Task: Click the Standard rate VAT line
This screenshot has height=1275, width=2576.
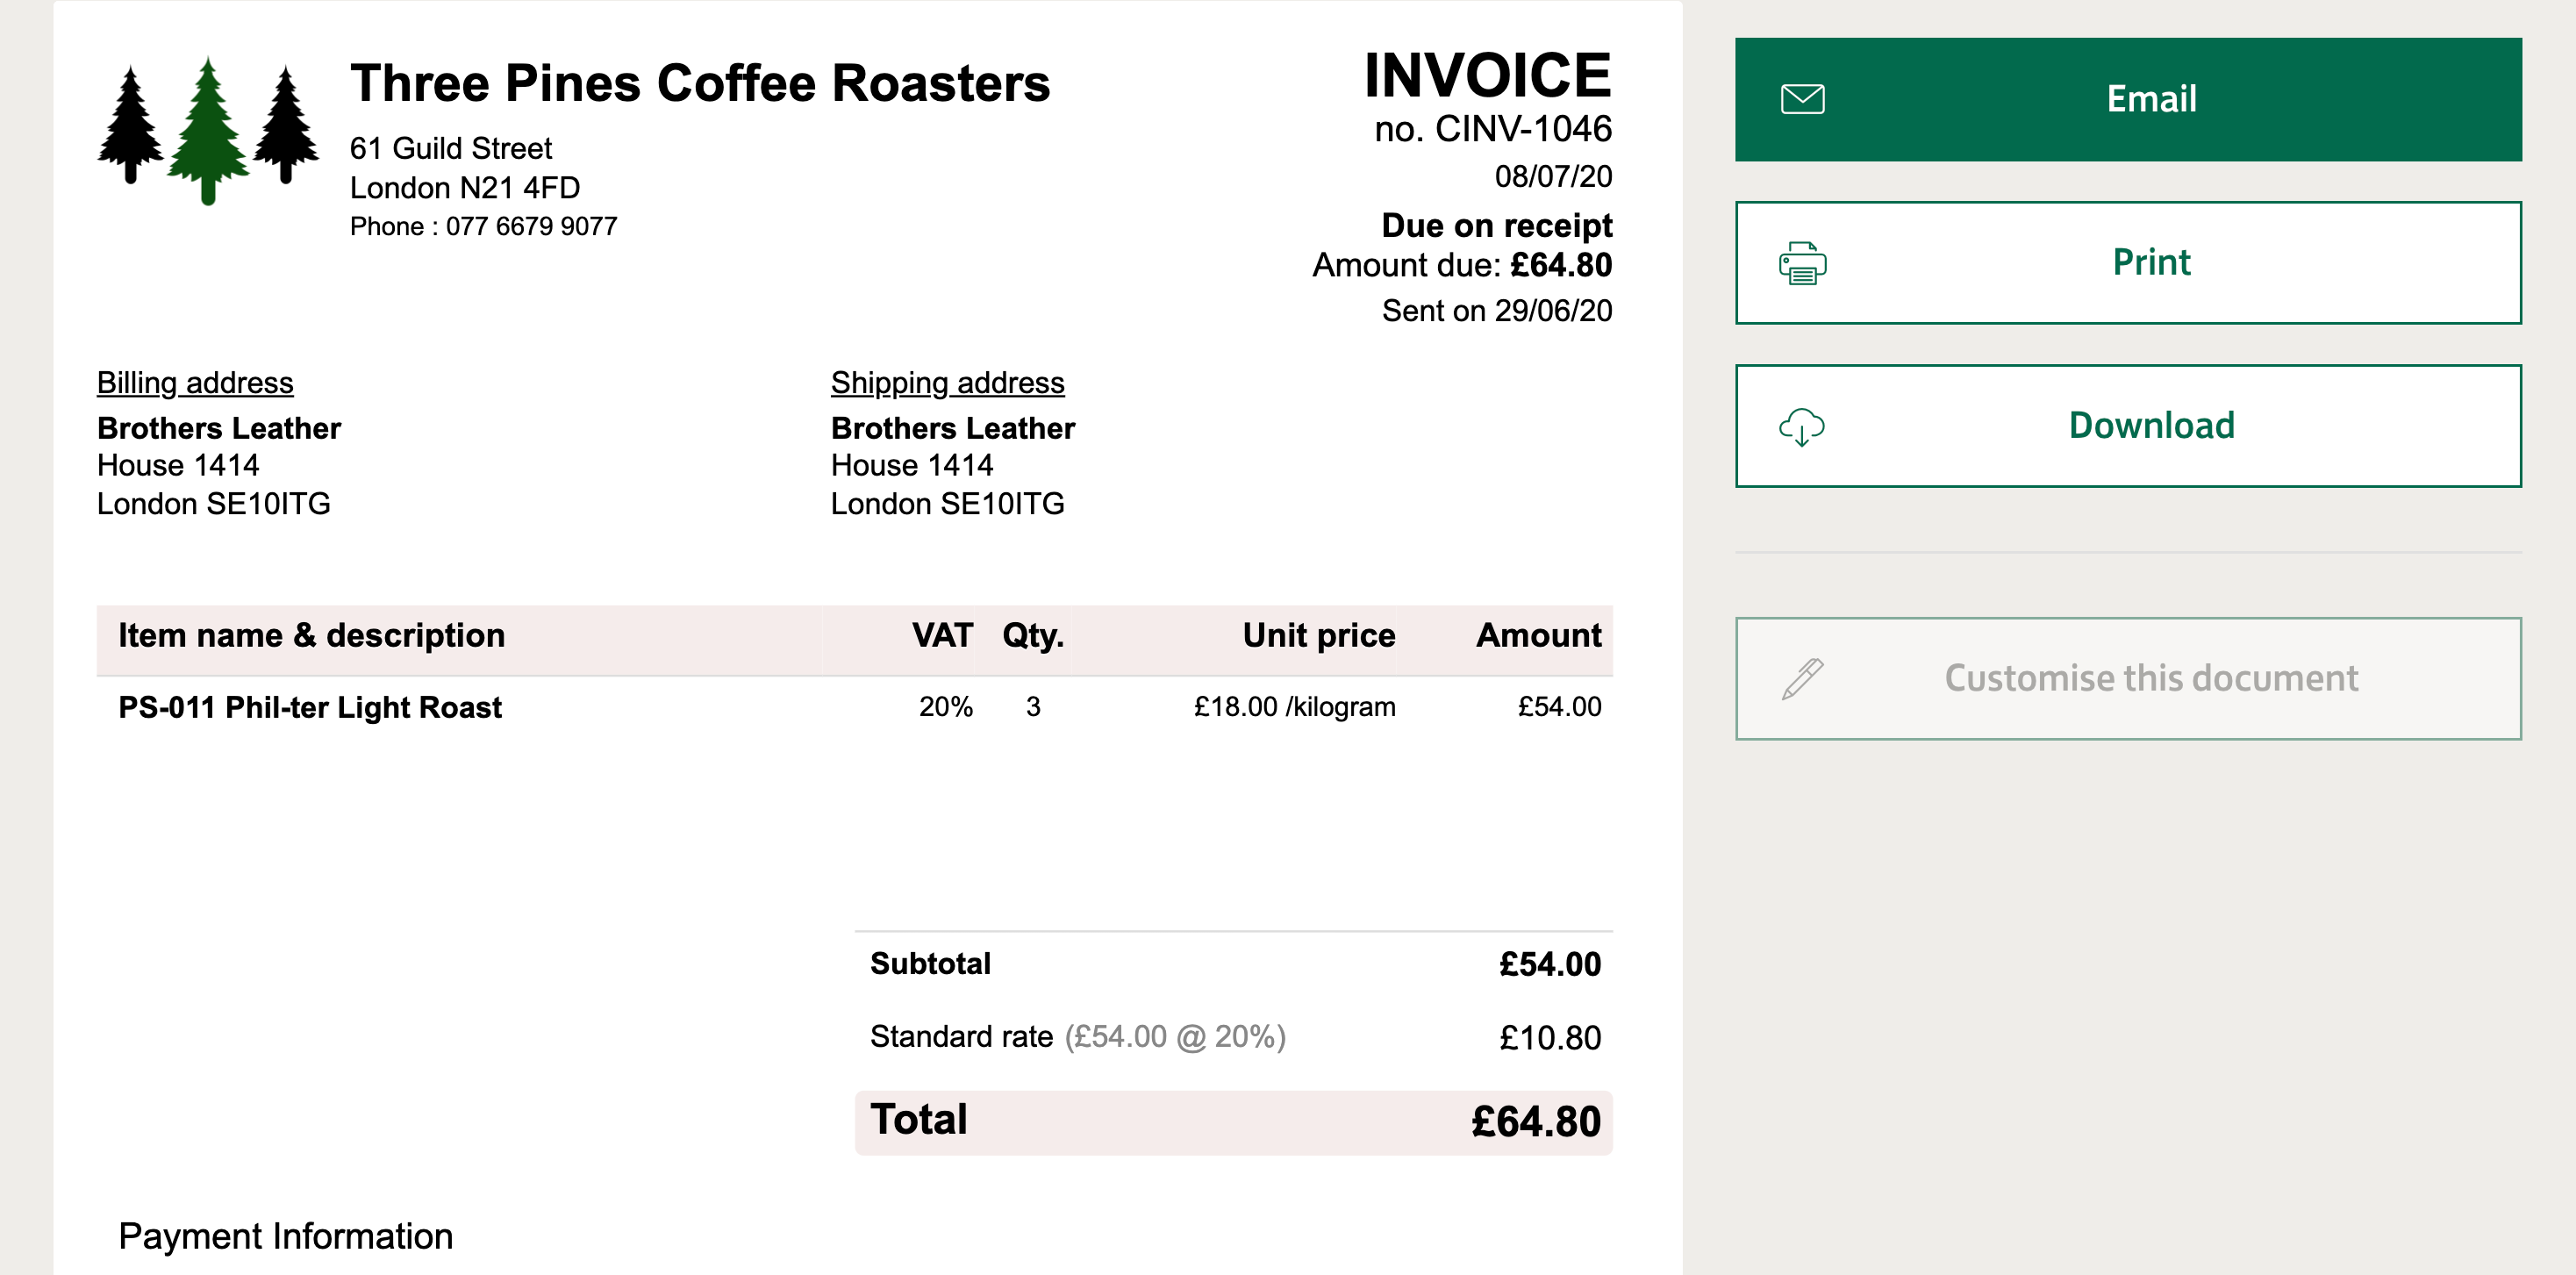Action: pyautogui.click(x=1233, y=1037)
